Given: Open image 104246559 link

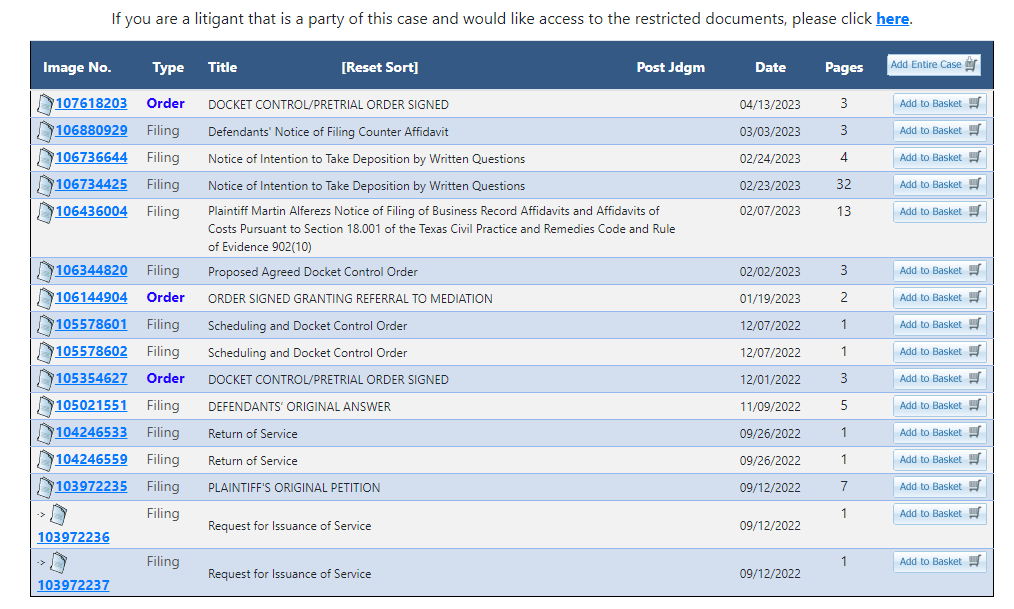Looking at the screenshot, I should 91,460.
